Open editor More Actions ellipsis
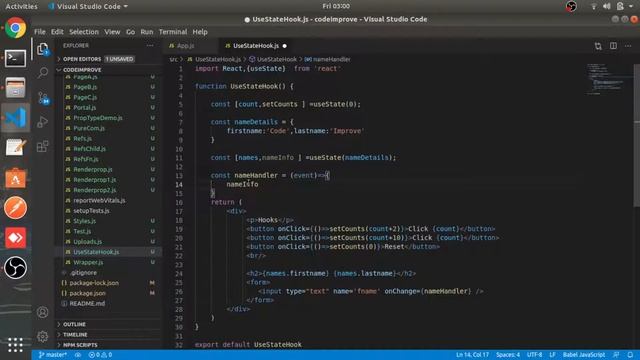The width and height of the screenshot is (640, 360). coord(628,46)
